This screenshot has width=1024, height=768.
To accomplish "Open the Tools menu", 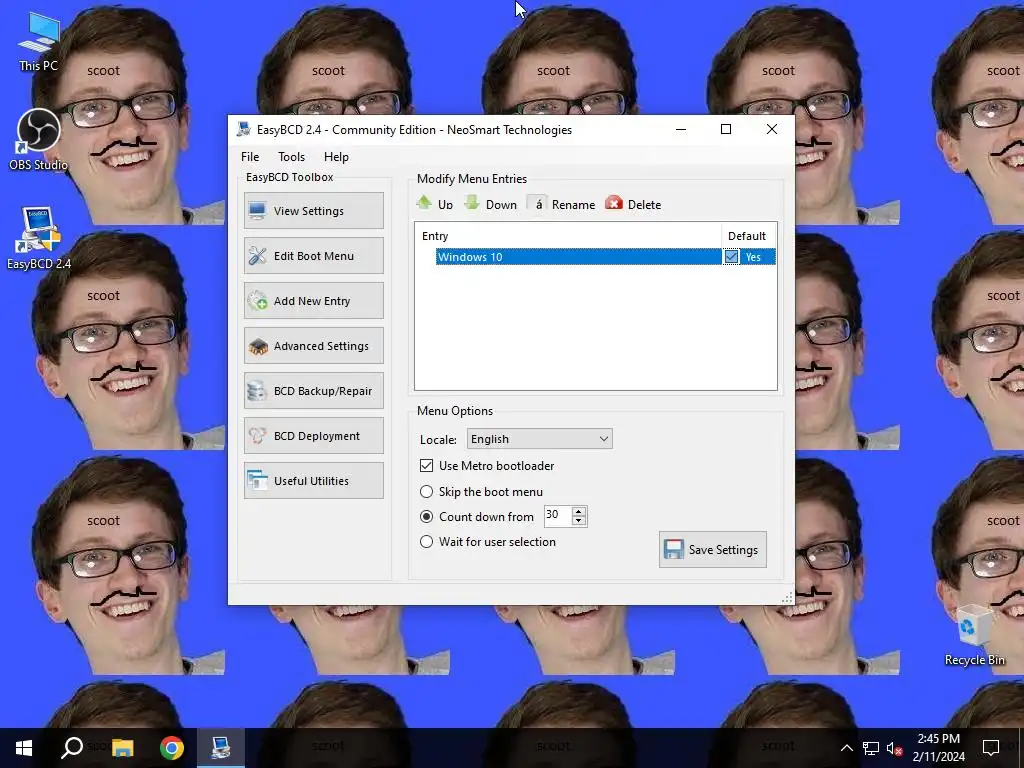I will click(x=291, y=157).
